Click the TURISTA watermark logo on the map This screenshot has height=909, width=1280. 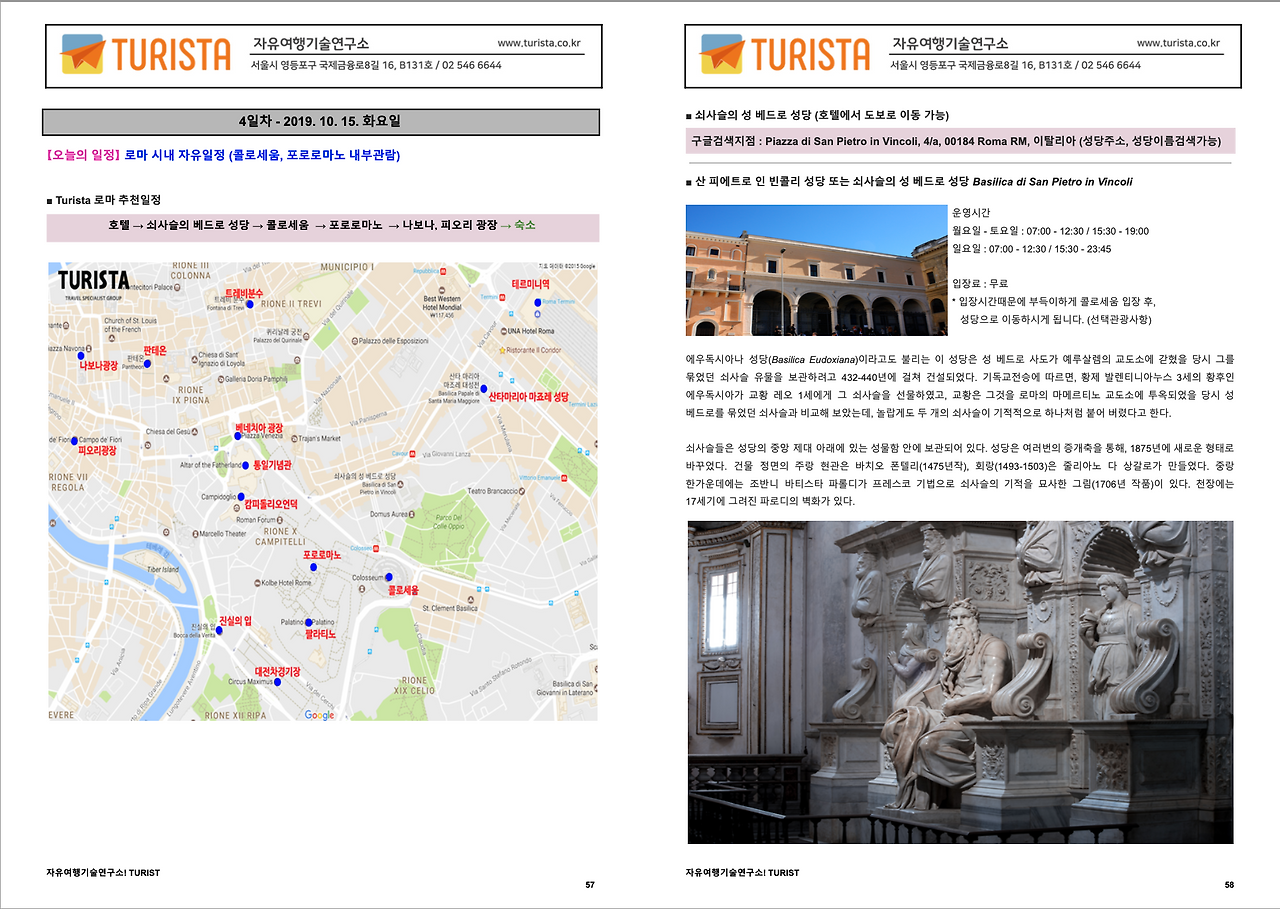[x=93, y=284]
